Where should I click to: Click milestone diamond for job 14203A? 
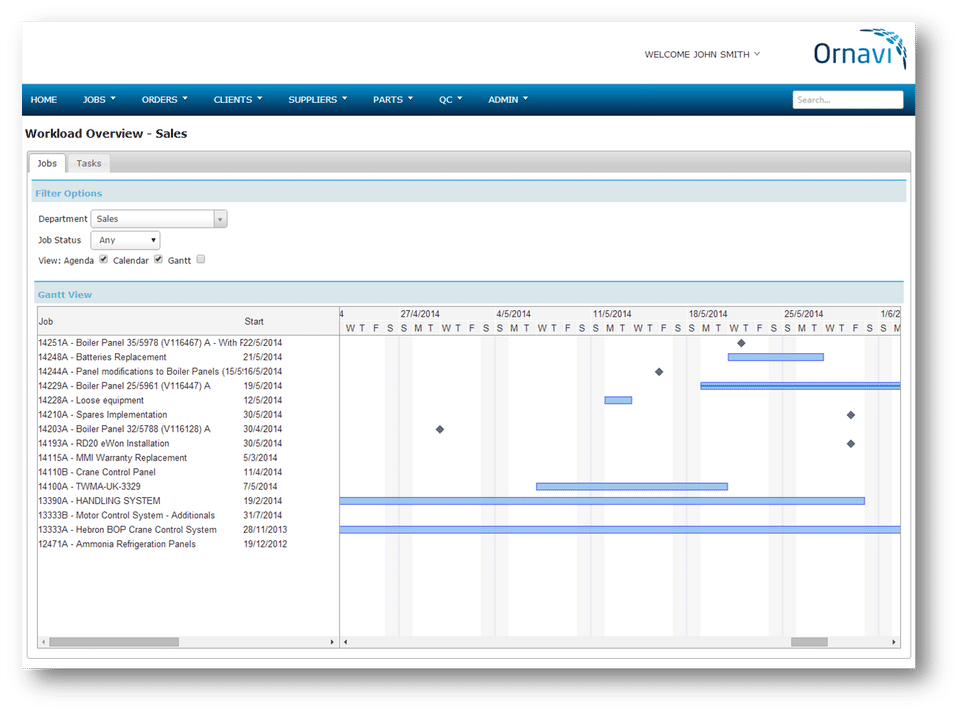[440, 430]
